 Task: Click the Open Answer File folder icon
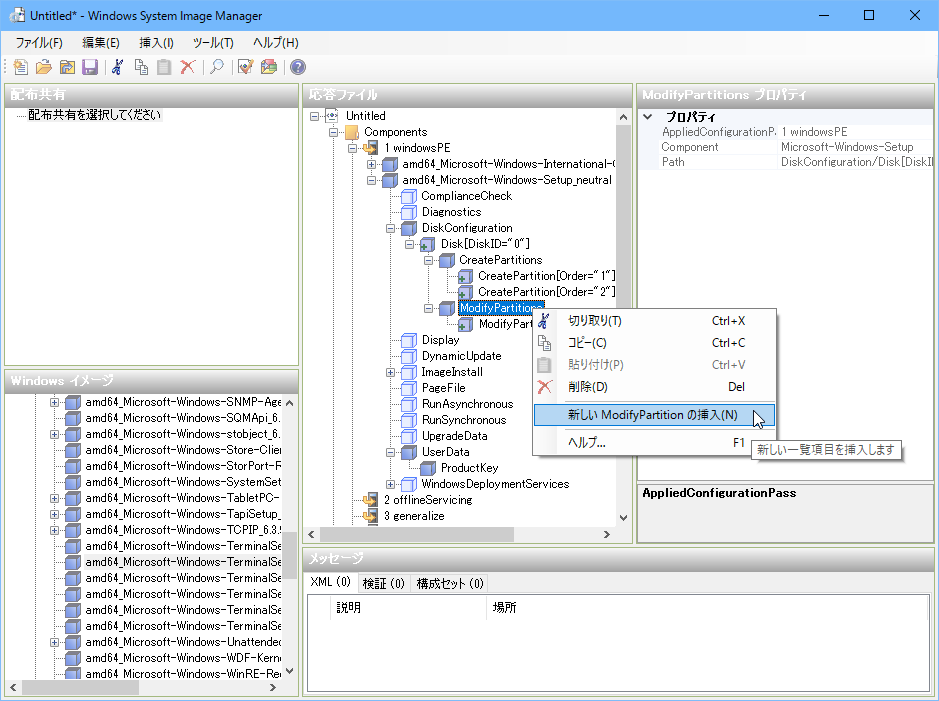tap(44, 67)
